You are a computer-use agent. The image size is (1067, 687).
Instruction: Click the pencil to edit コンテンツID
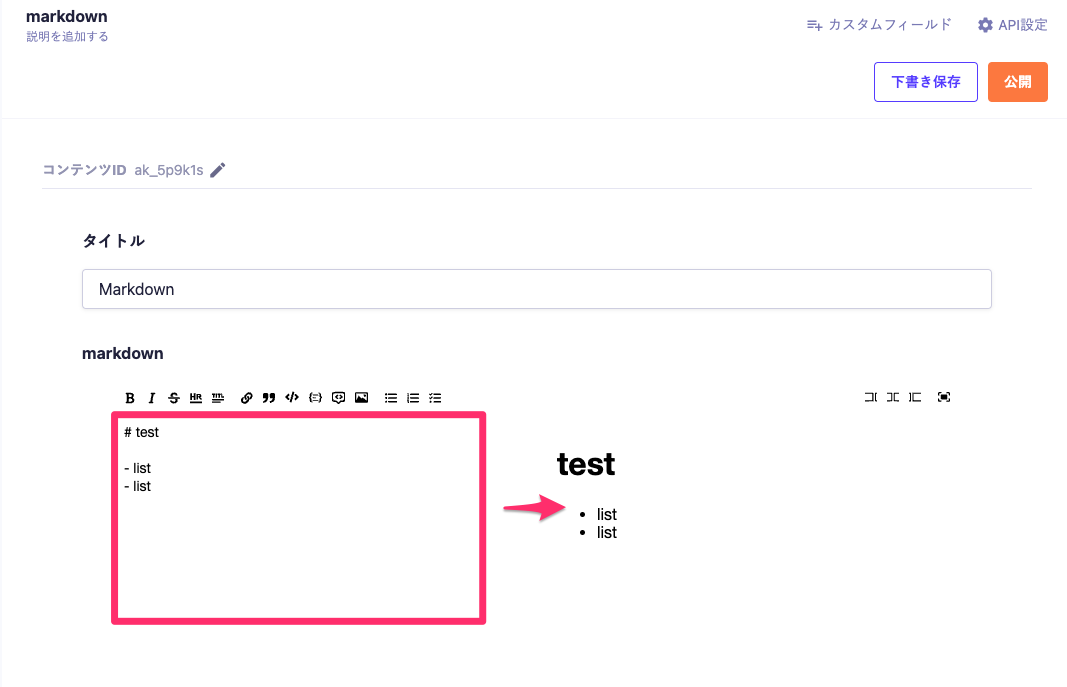tap(218, 170)
